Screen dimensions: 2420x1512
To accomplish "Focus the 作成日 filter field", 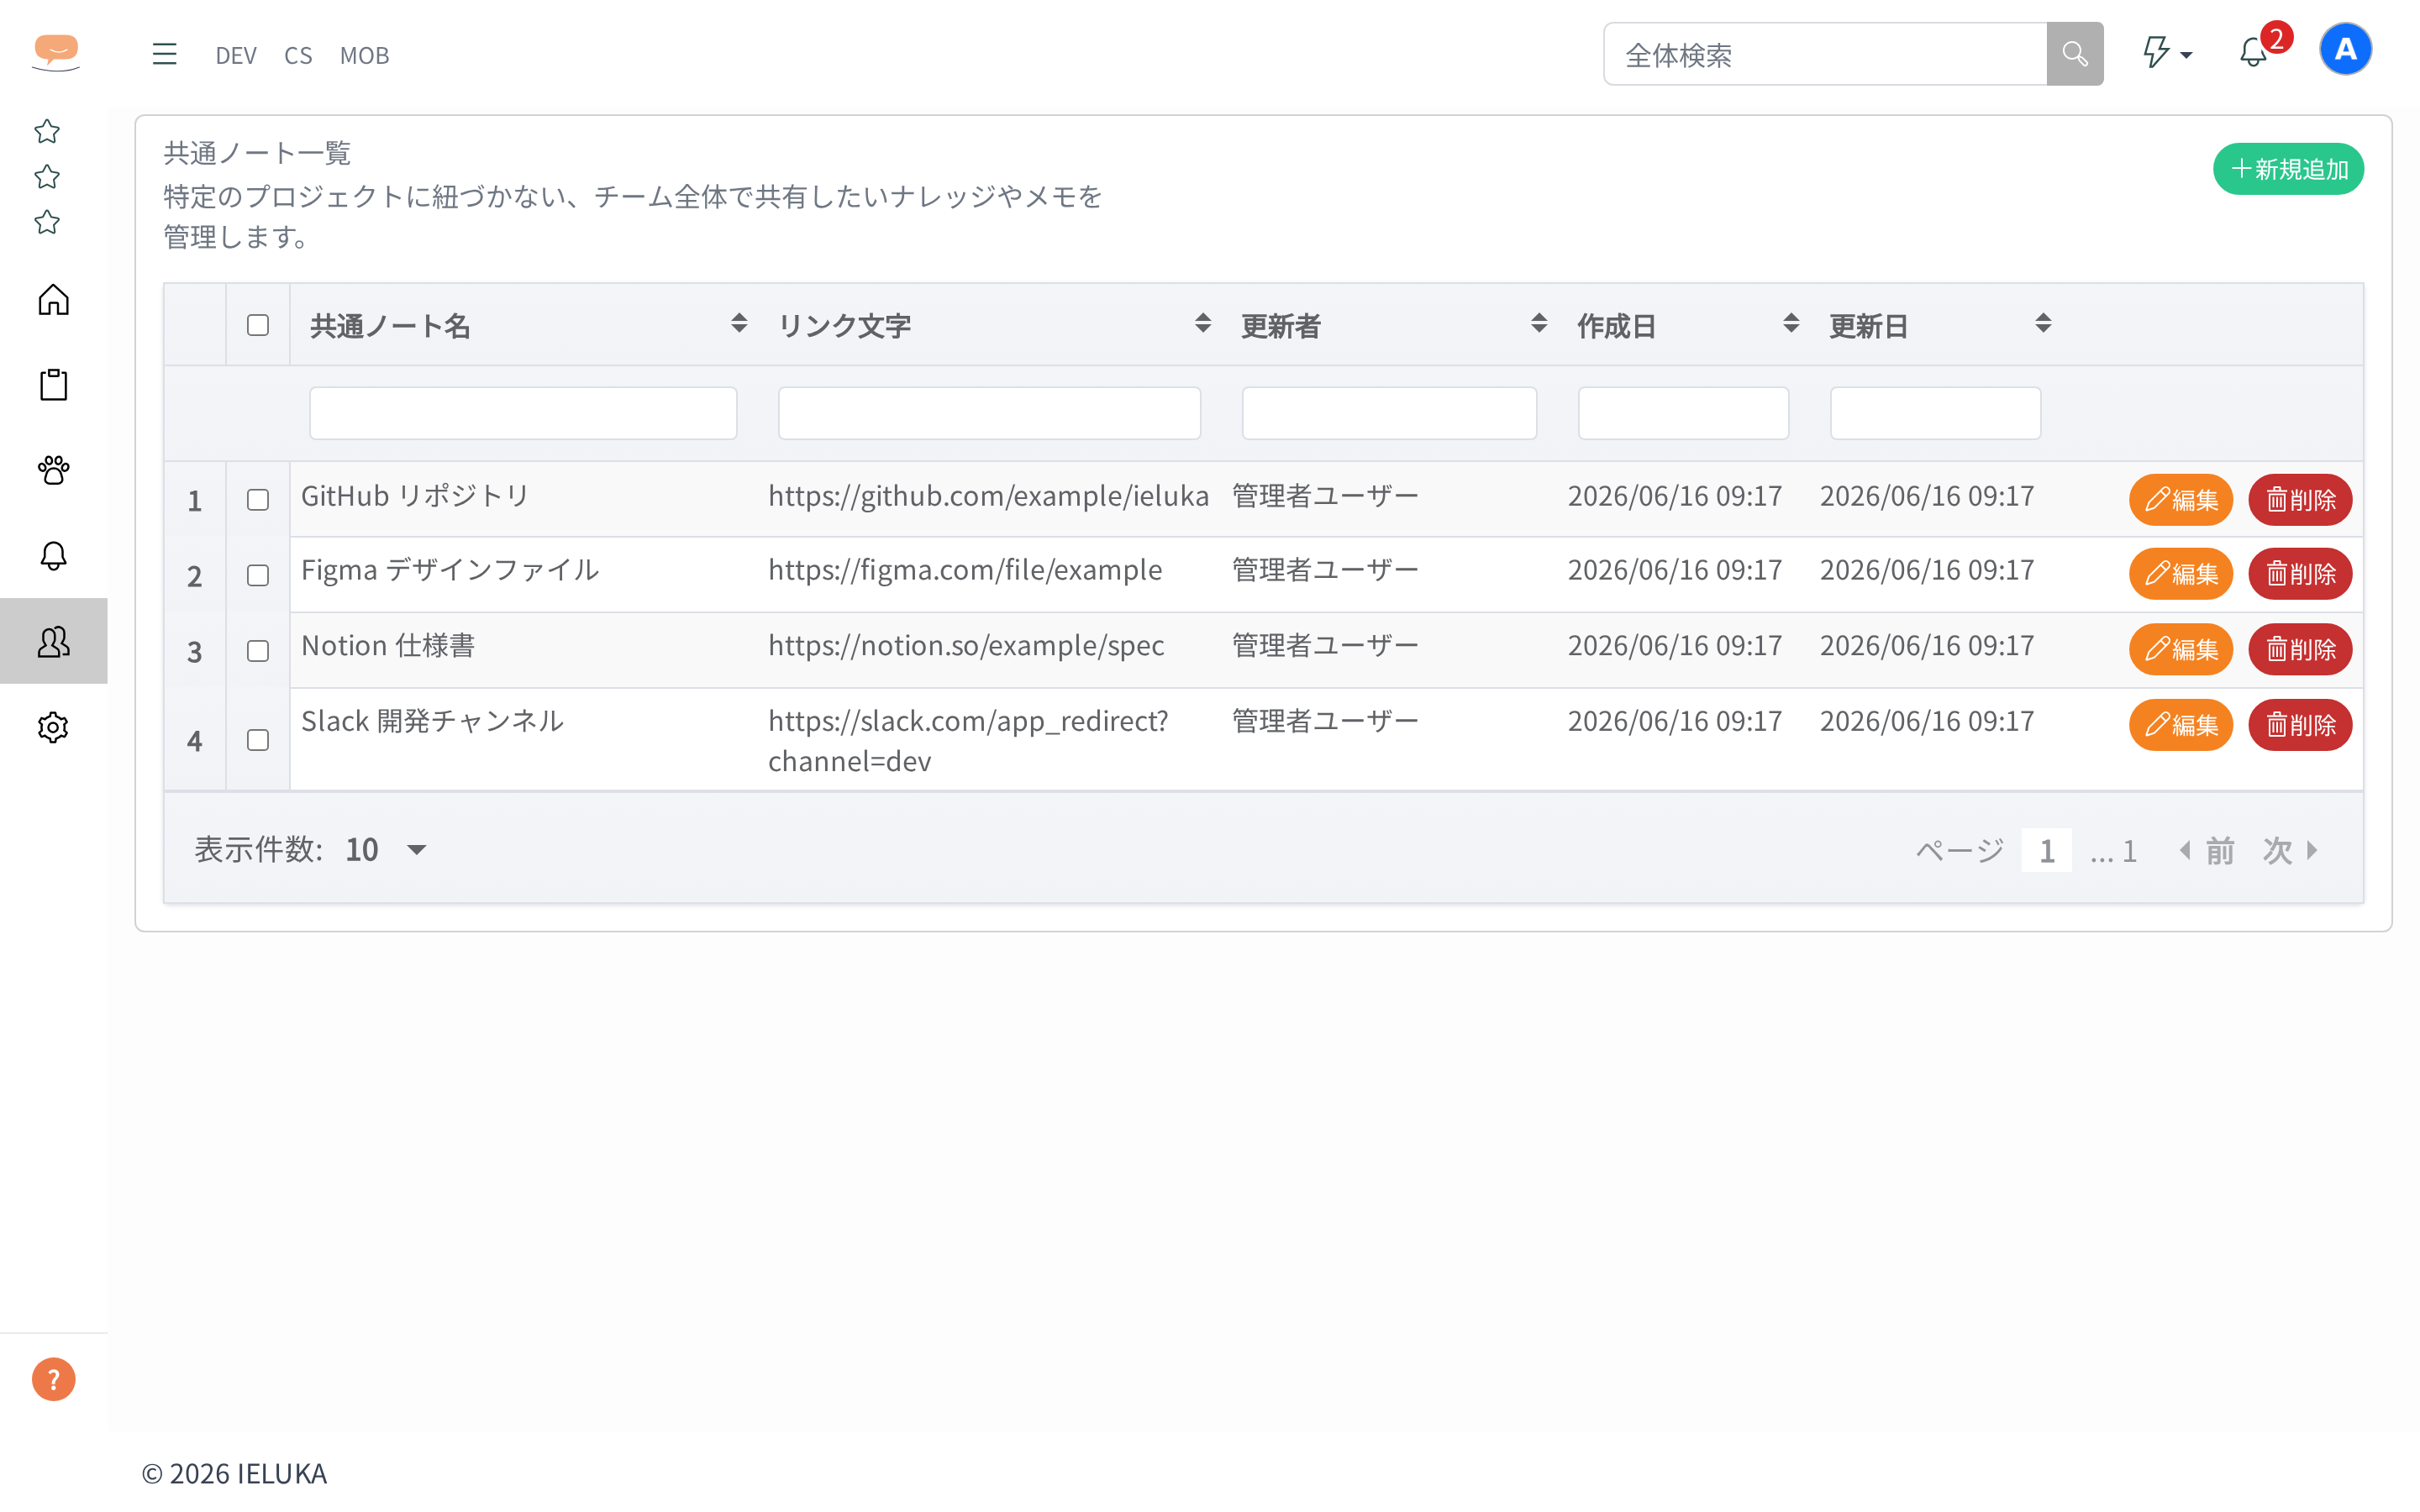I will click(1683, 413).
